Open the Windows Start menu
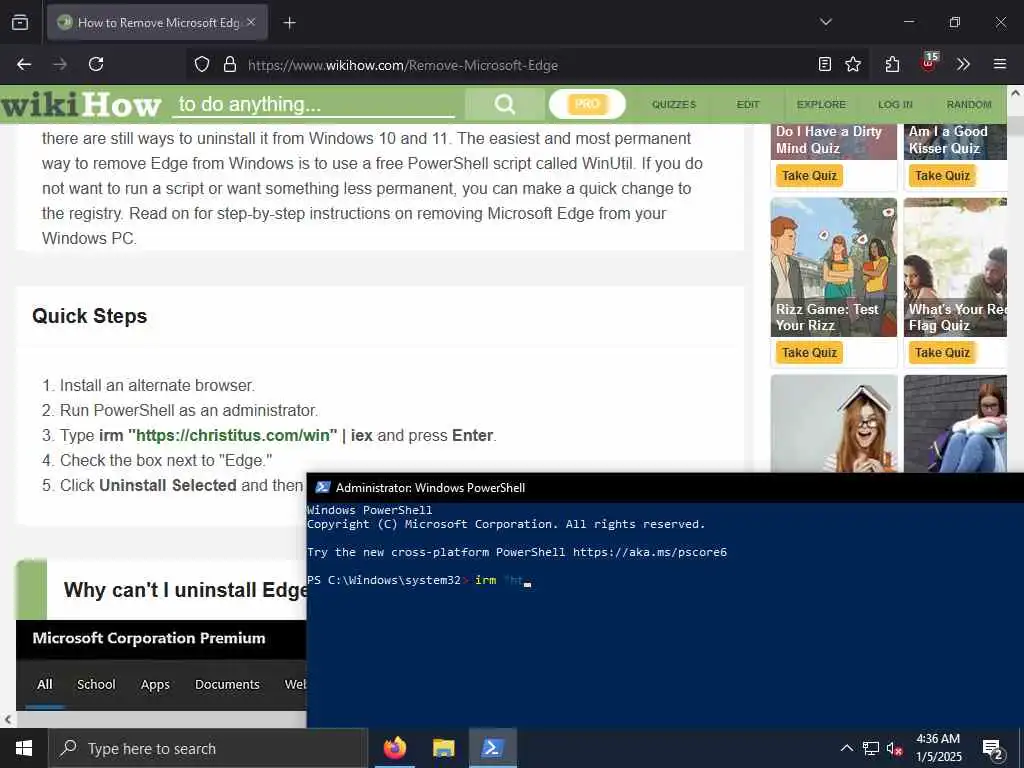 24,748
